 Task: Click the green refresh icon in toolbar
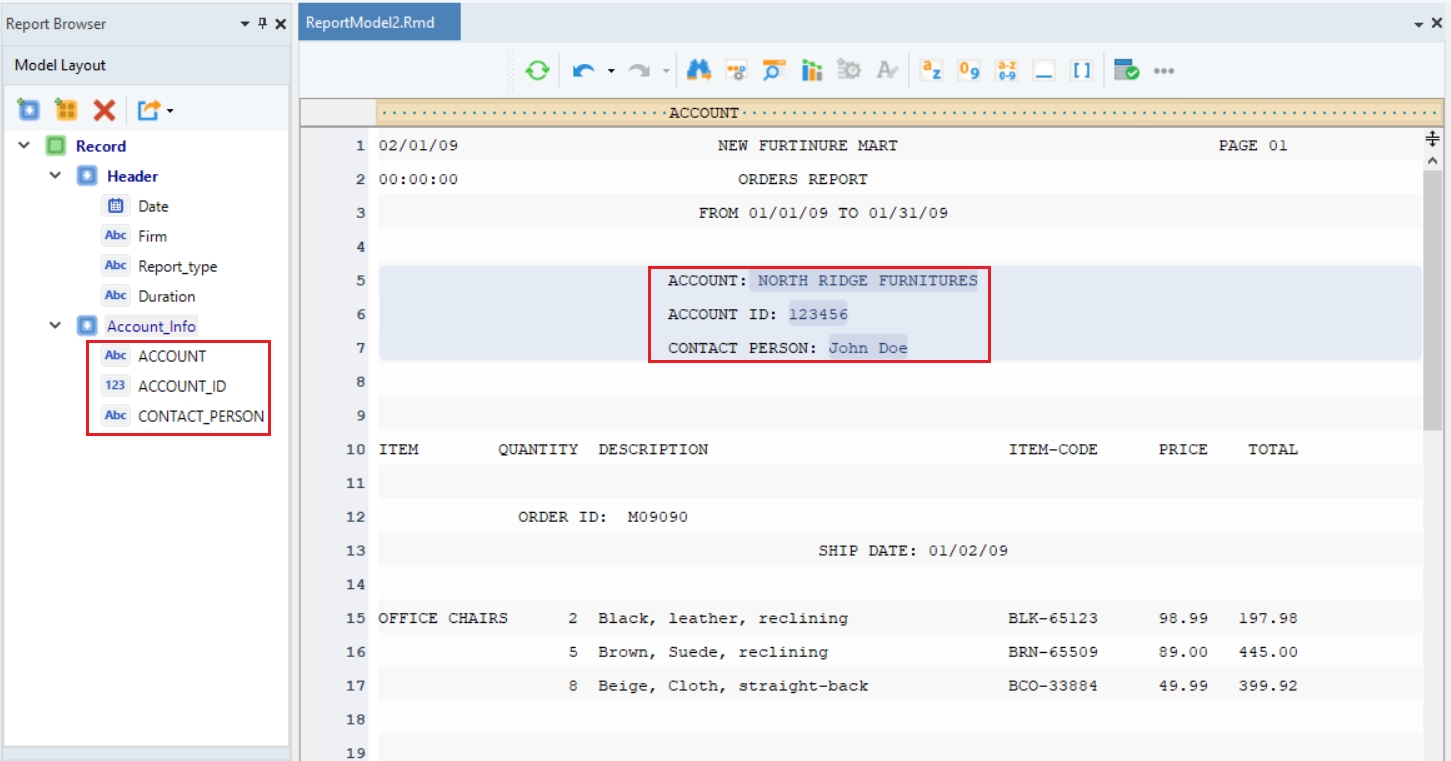(x=538, y=71)
